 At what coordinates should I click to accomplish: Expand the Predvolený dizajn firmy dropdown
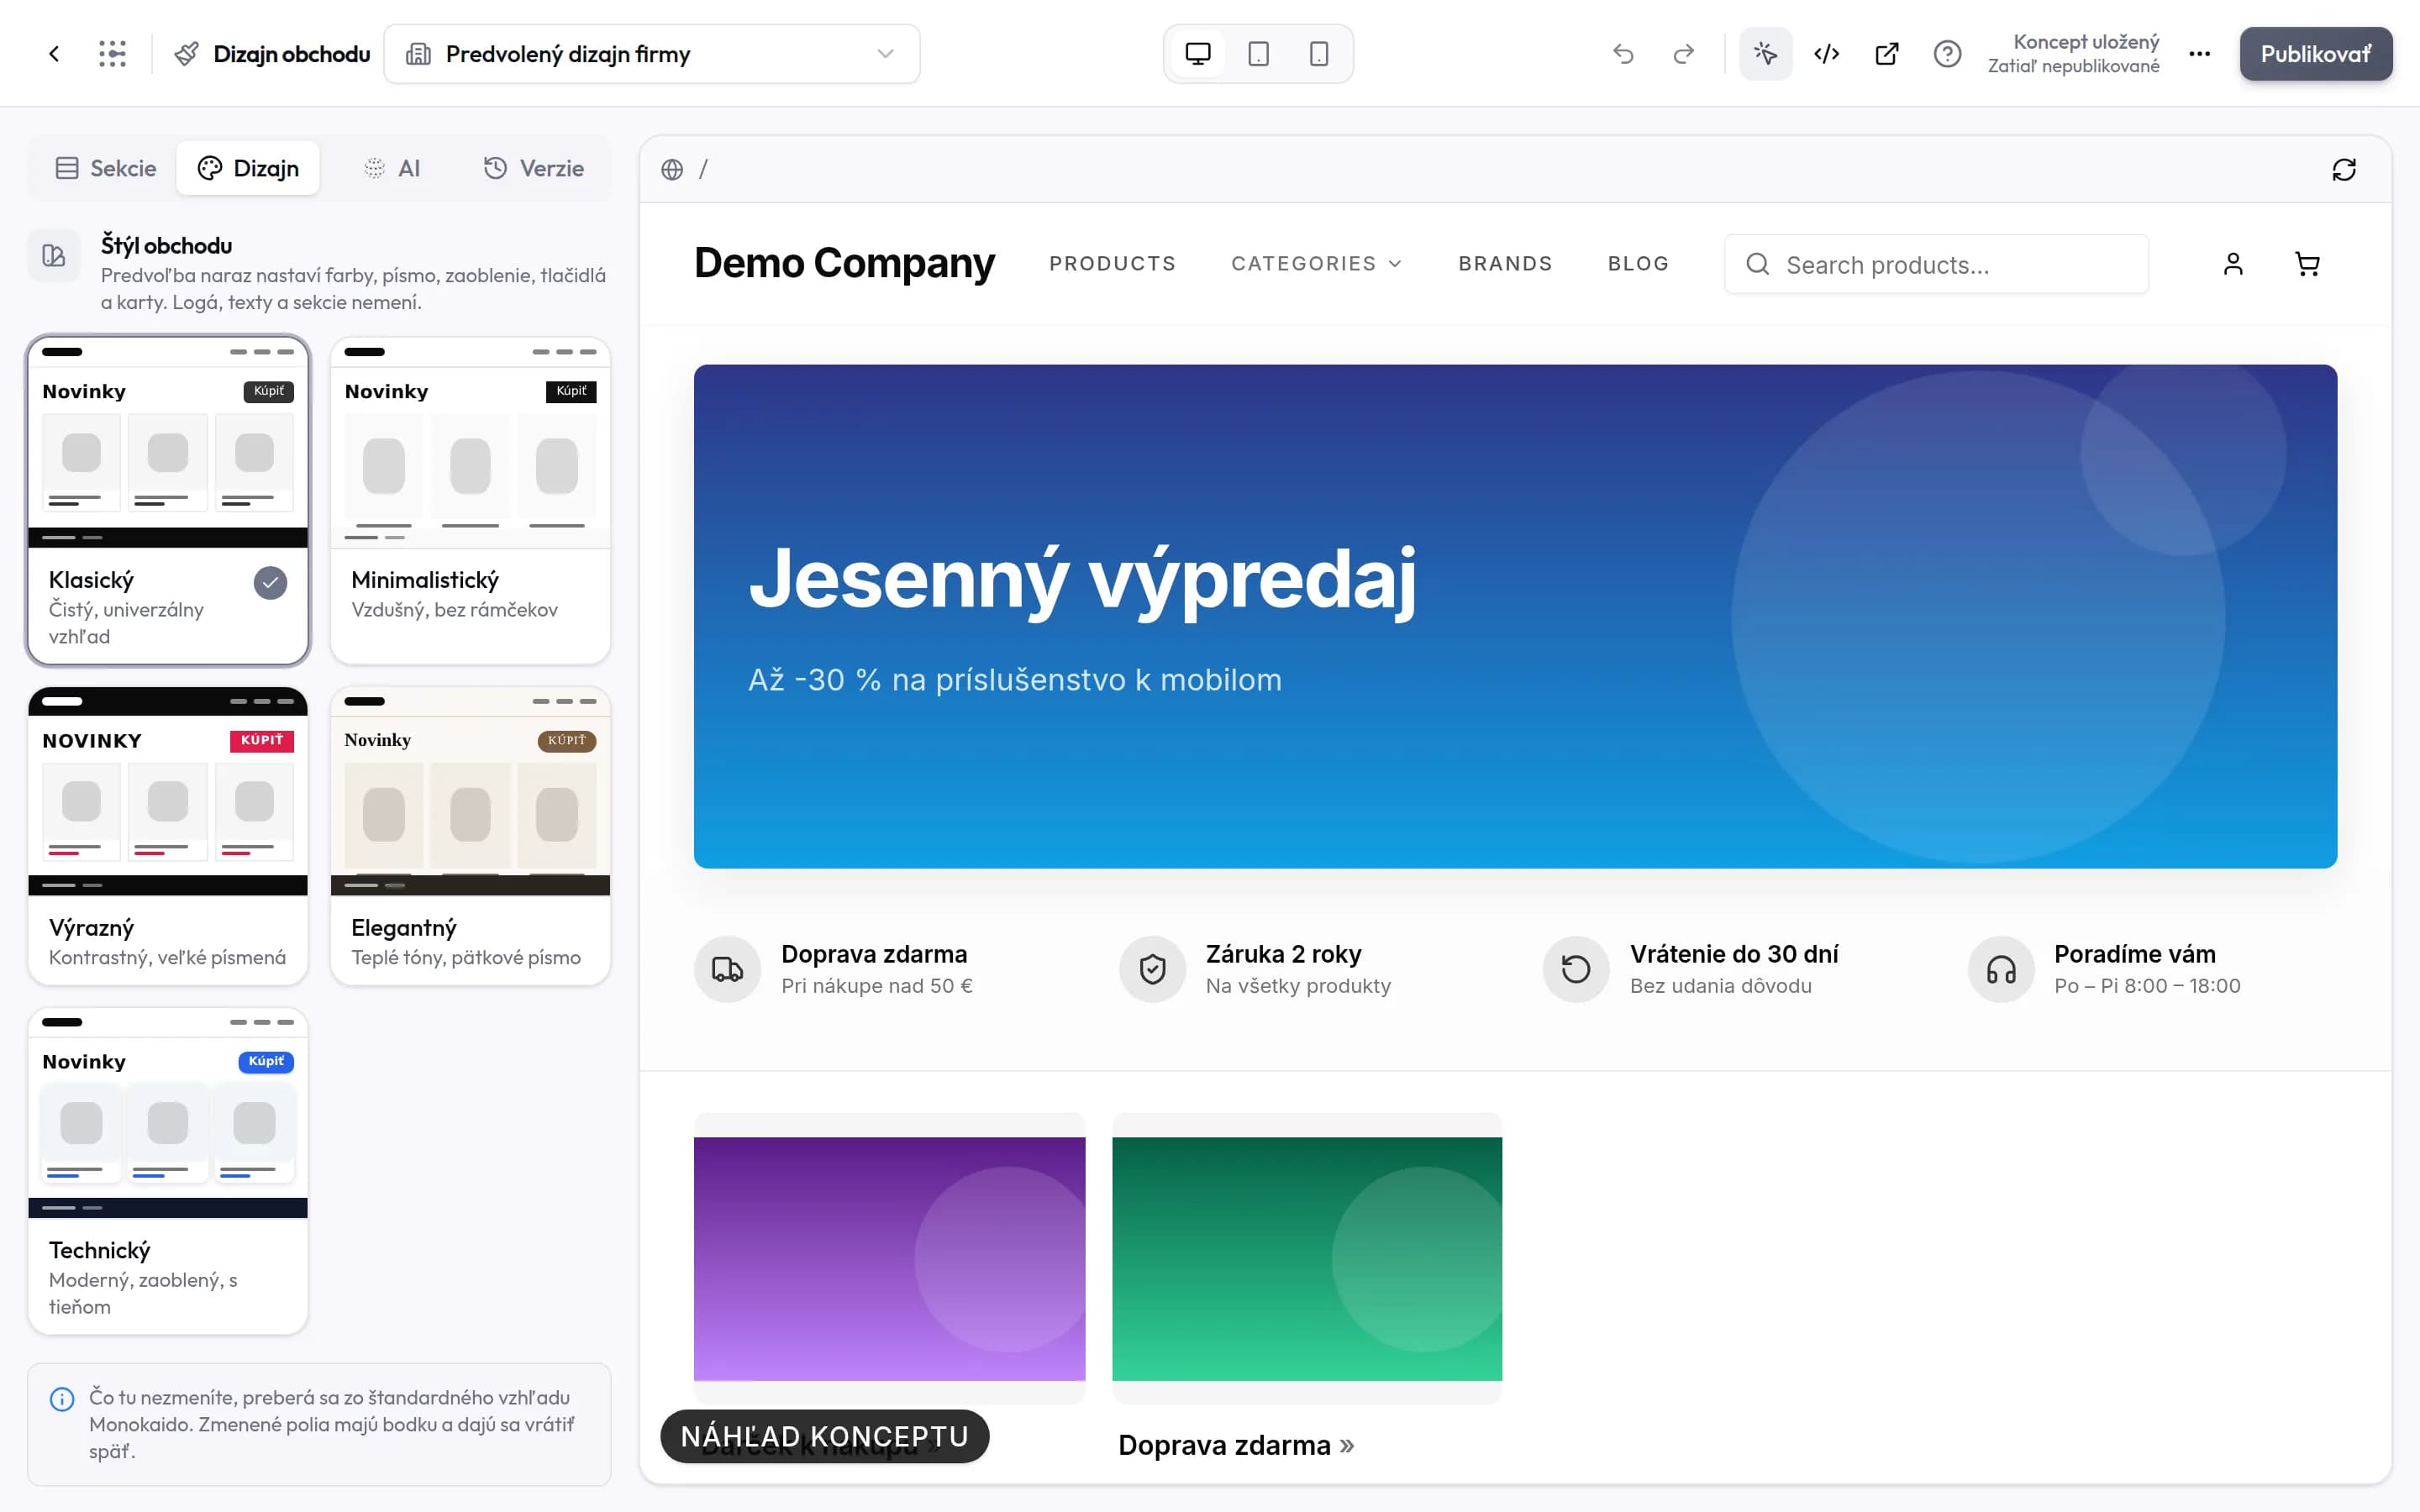click(x=652, y=54)
